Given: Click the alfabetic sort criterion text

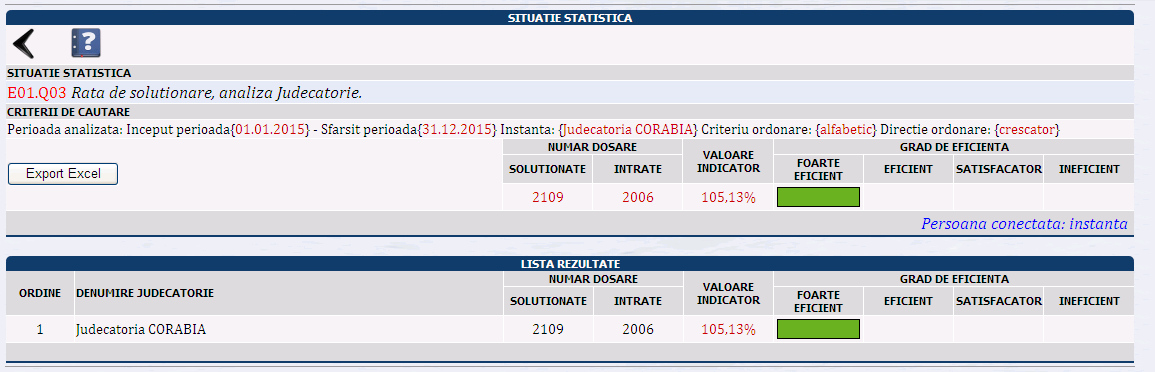Looking at the screenshot, I should (x=846, y=130).
